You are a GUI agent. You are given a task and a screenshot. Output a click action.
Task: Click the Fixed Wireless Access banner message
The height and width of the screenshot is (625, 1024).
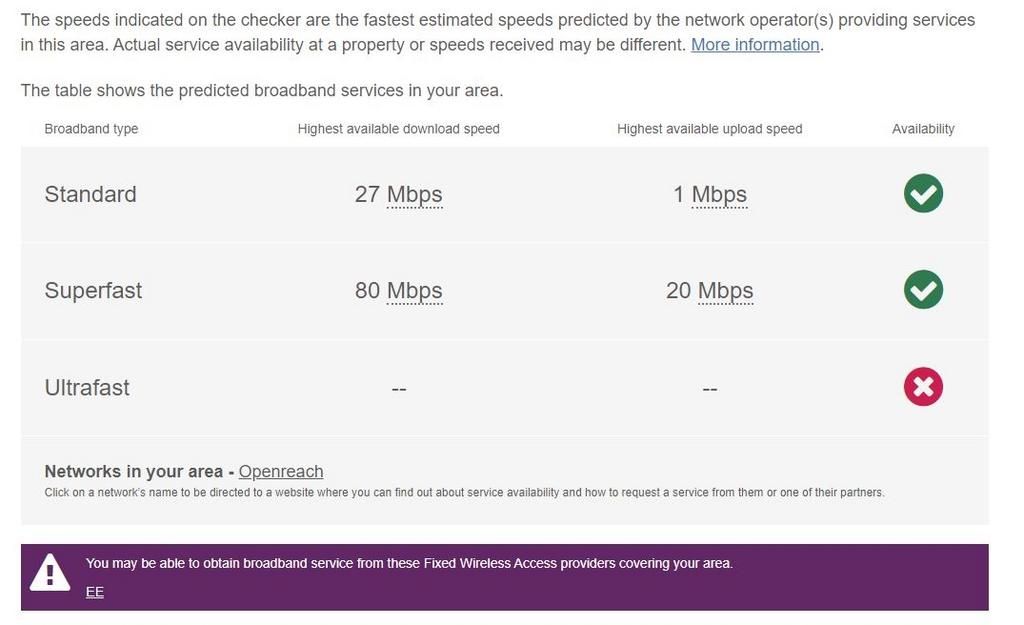tap(409, 564)
